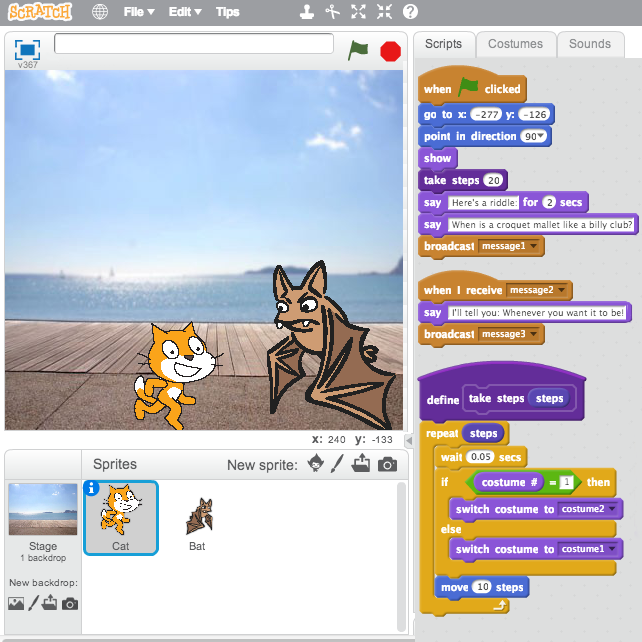Select the Cat sprite thumbnail
The image size is (642, 642).
point(121,518)
